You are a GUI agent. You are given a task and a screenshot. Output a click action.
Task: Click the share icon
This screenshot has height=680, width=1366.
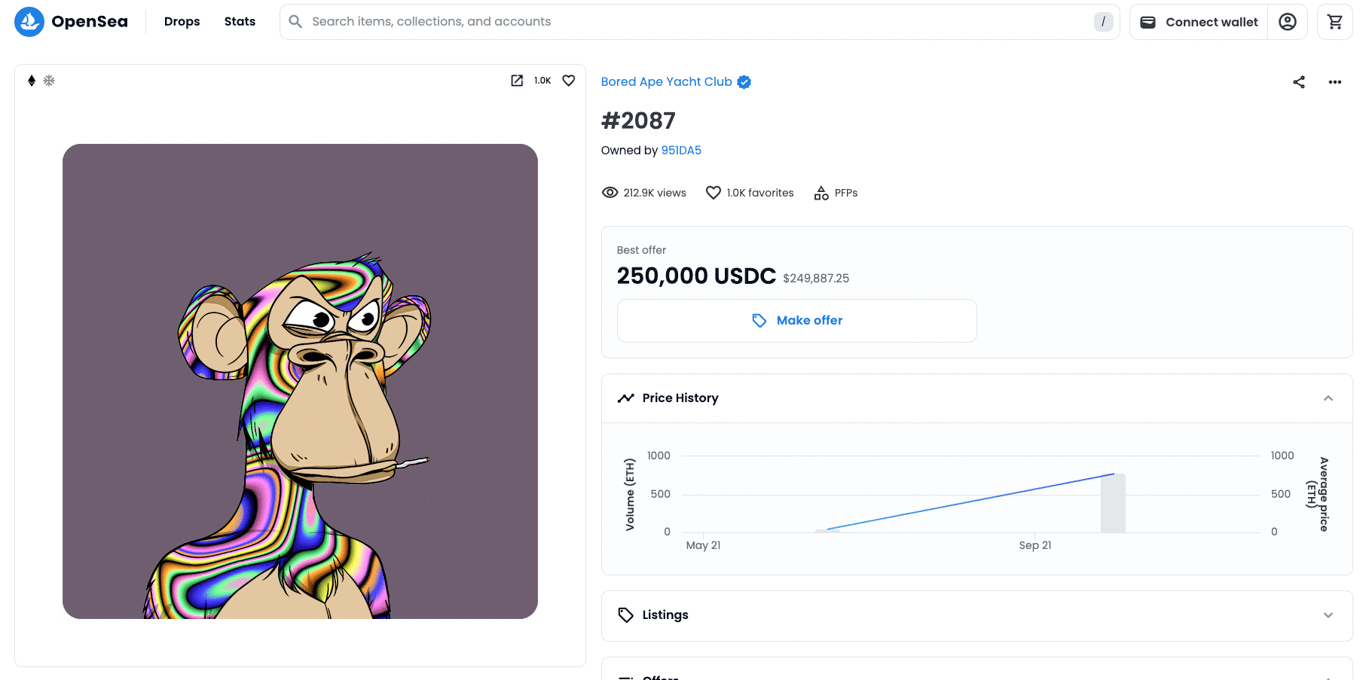click(x=1298, y=82)
